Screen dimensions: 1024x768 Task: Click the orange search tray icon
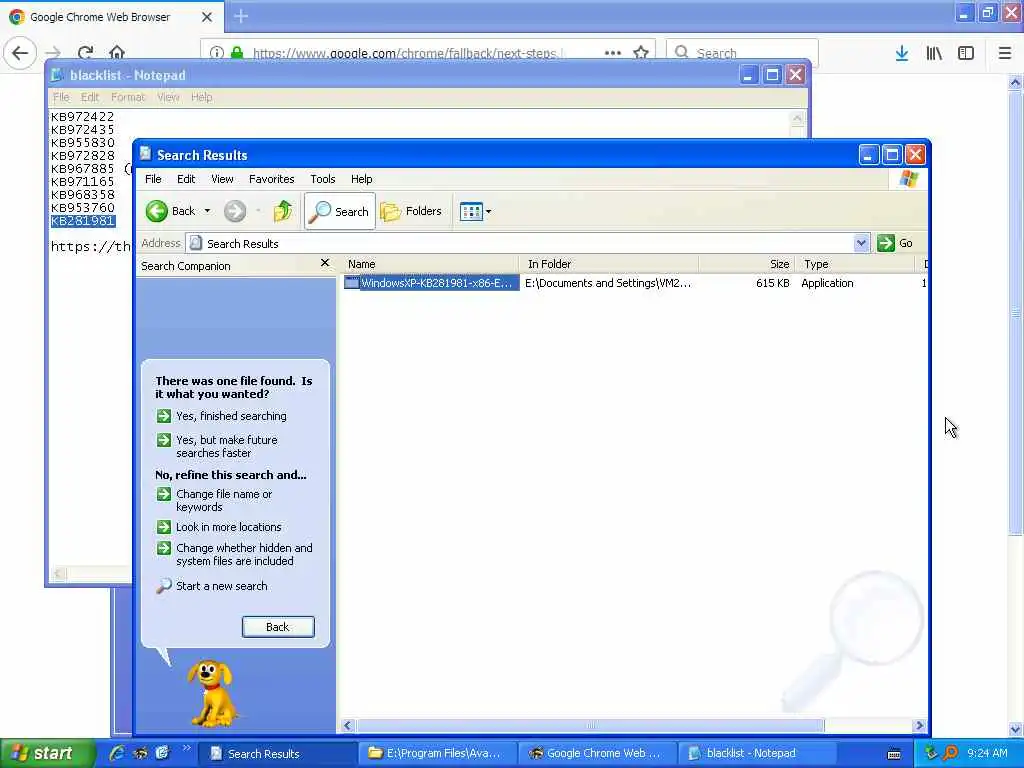(950, 753)
